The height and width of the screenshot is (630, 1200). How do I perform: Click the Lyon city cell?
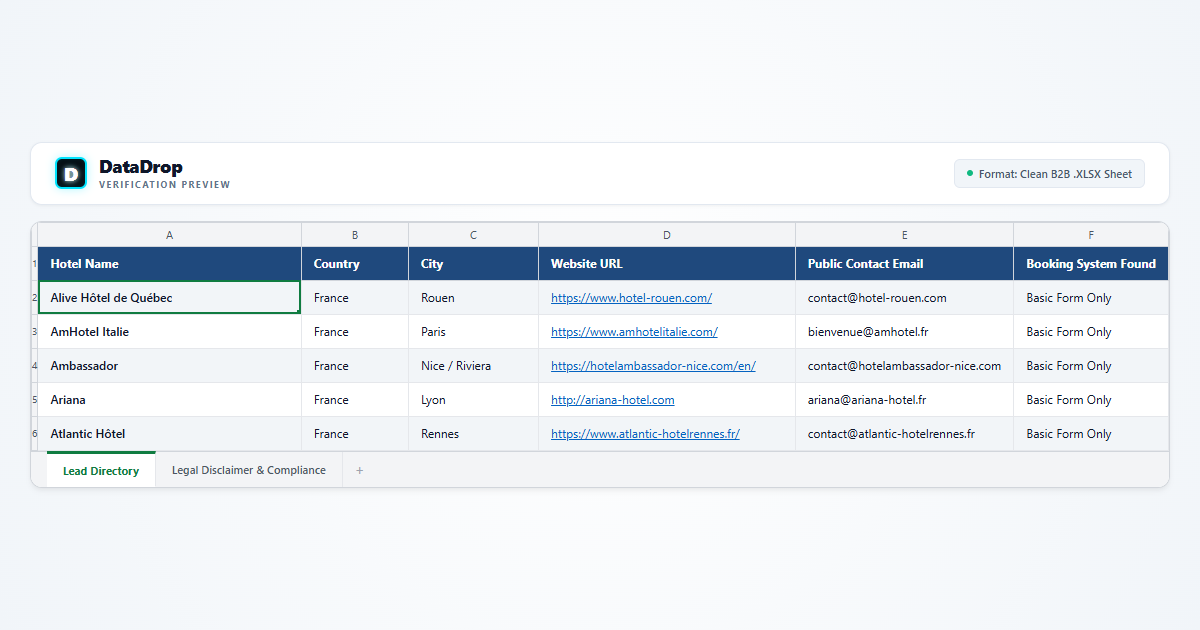tap(474, 400)
